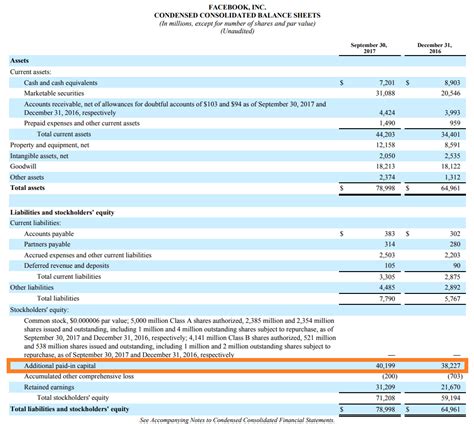Click other assets value 2,374
Screen dimensions: 474x424
[x=387, y=177]
